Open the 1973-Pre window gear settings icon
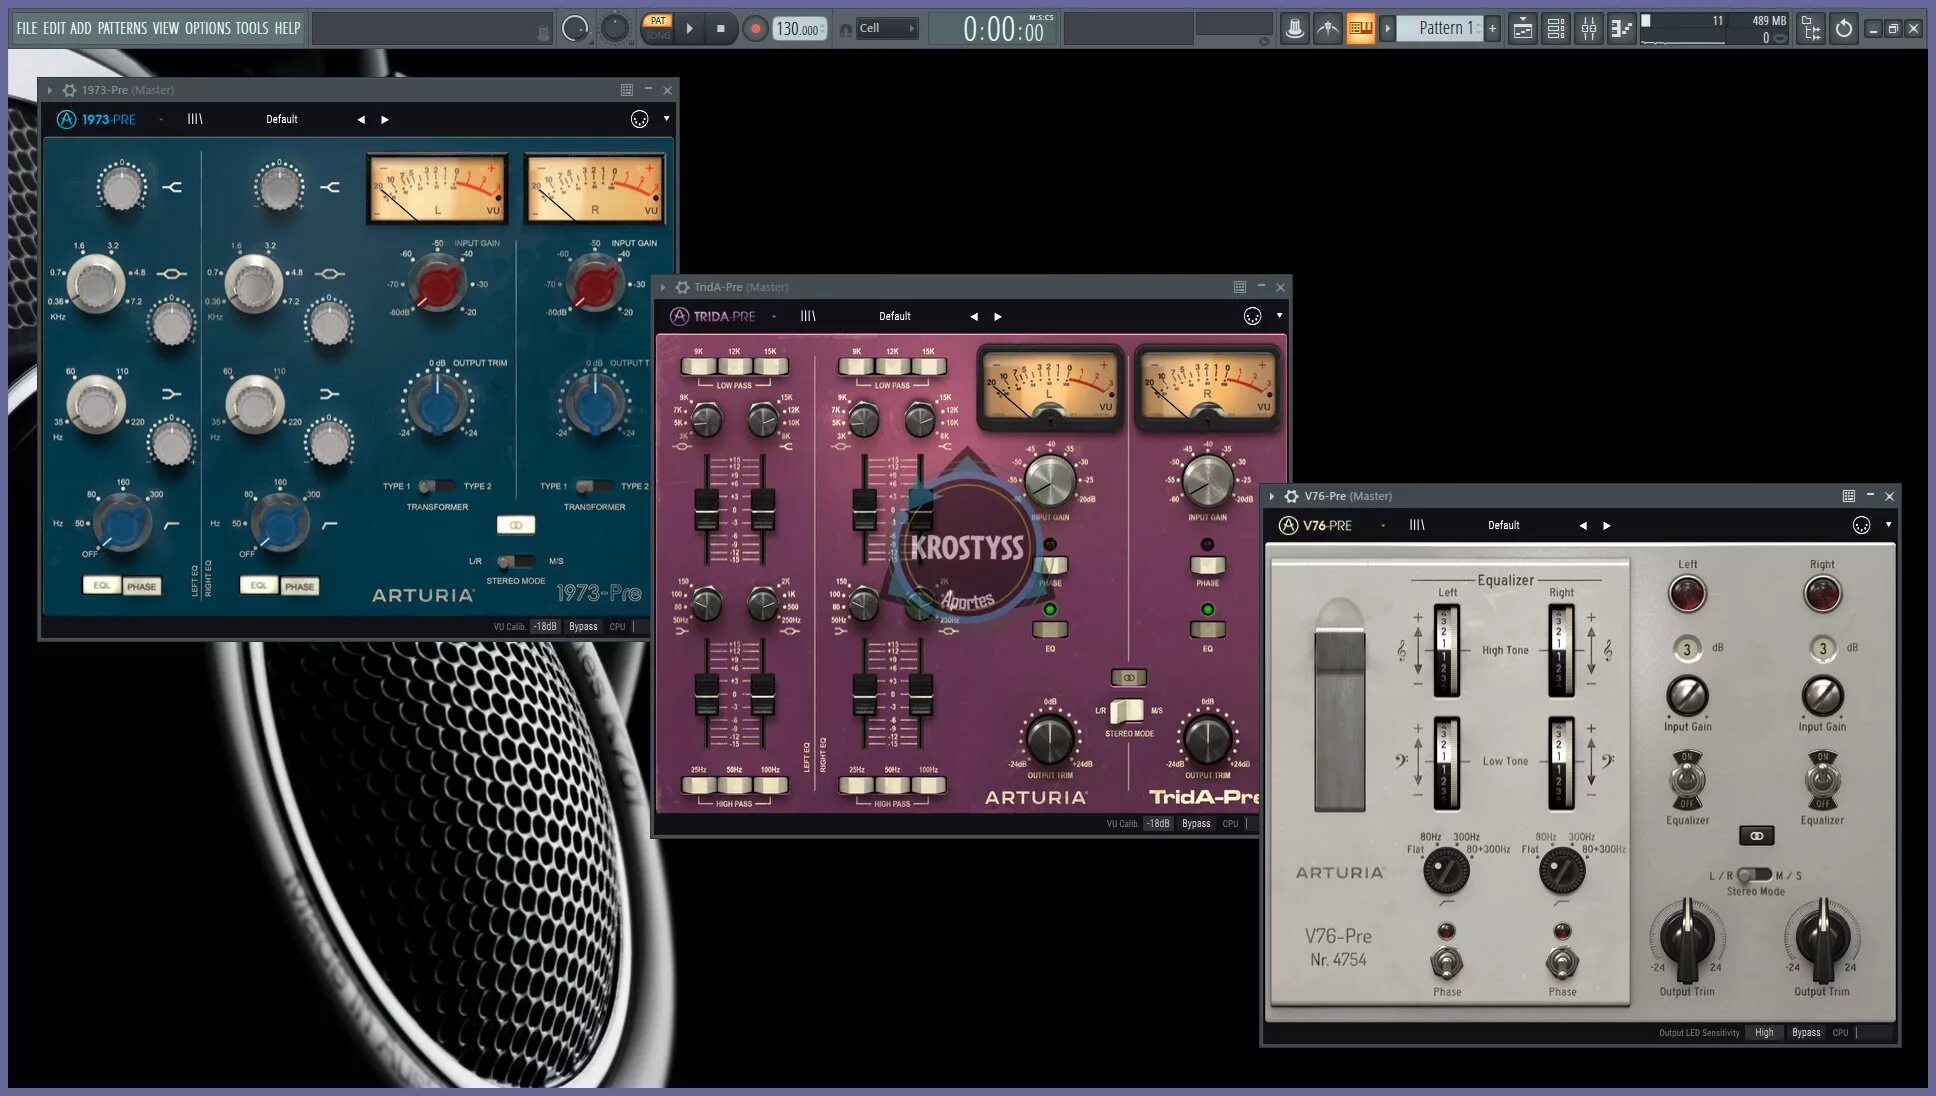 click(69, 90)
